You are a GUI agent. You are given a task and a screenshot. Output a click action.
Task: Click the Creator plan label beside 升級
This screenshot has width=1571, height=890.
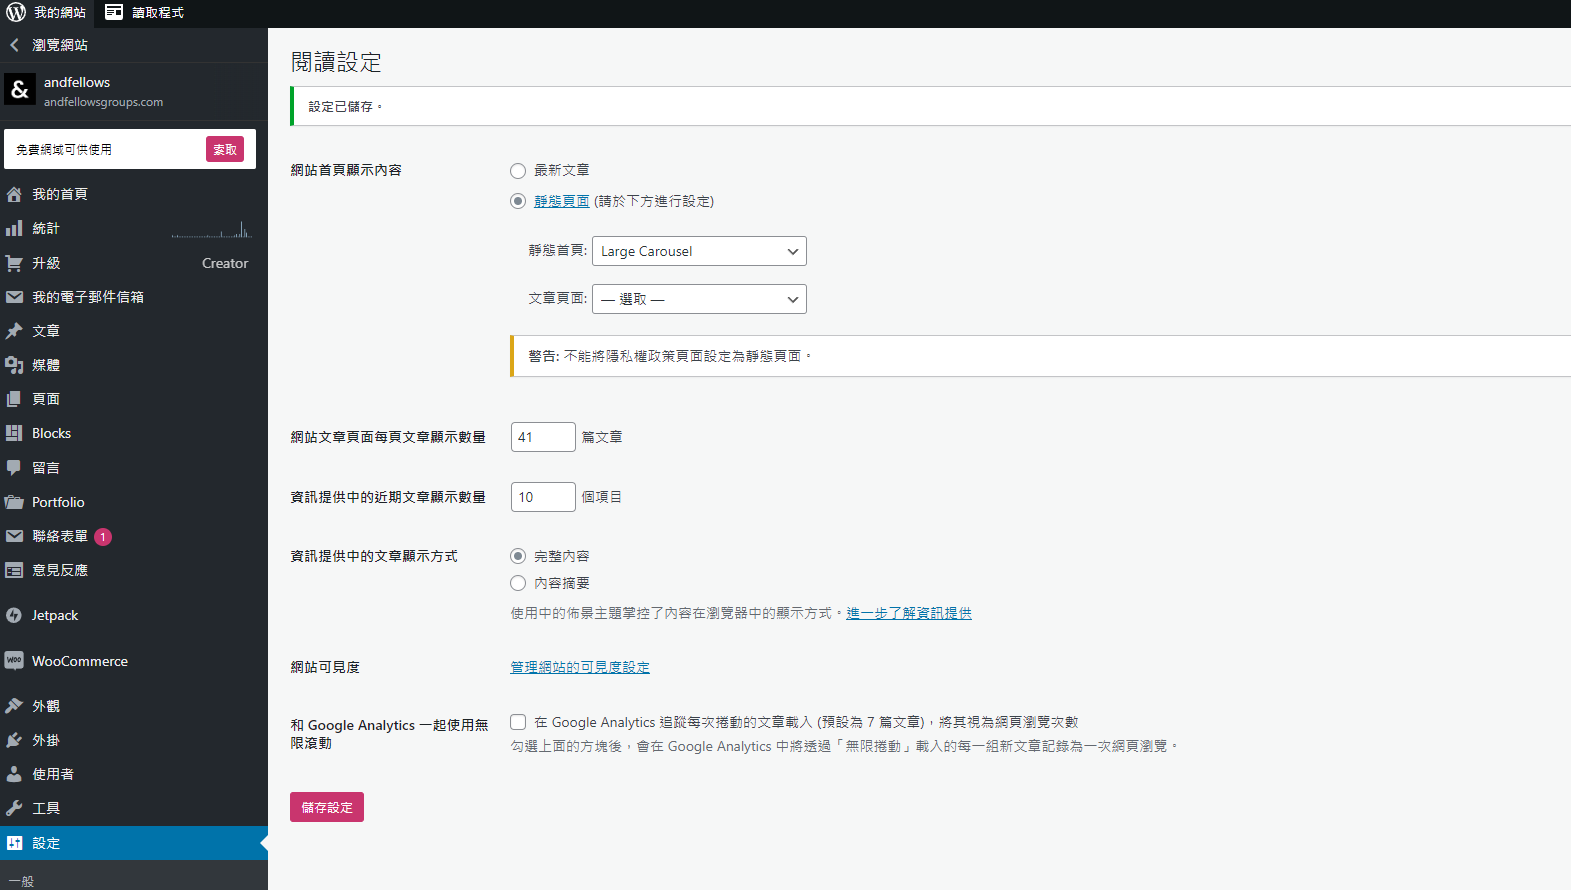225,263
